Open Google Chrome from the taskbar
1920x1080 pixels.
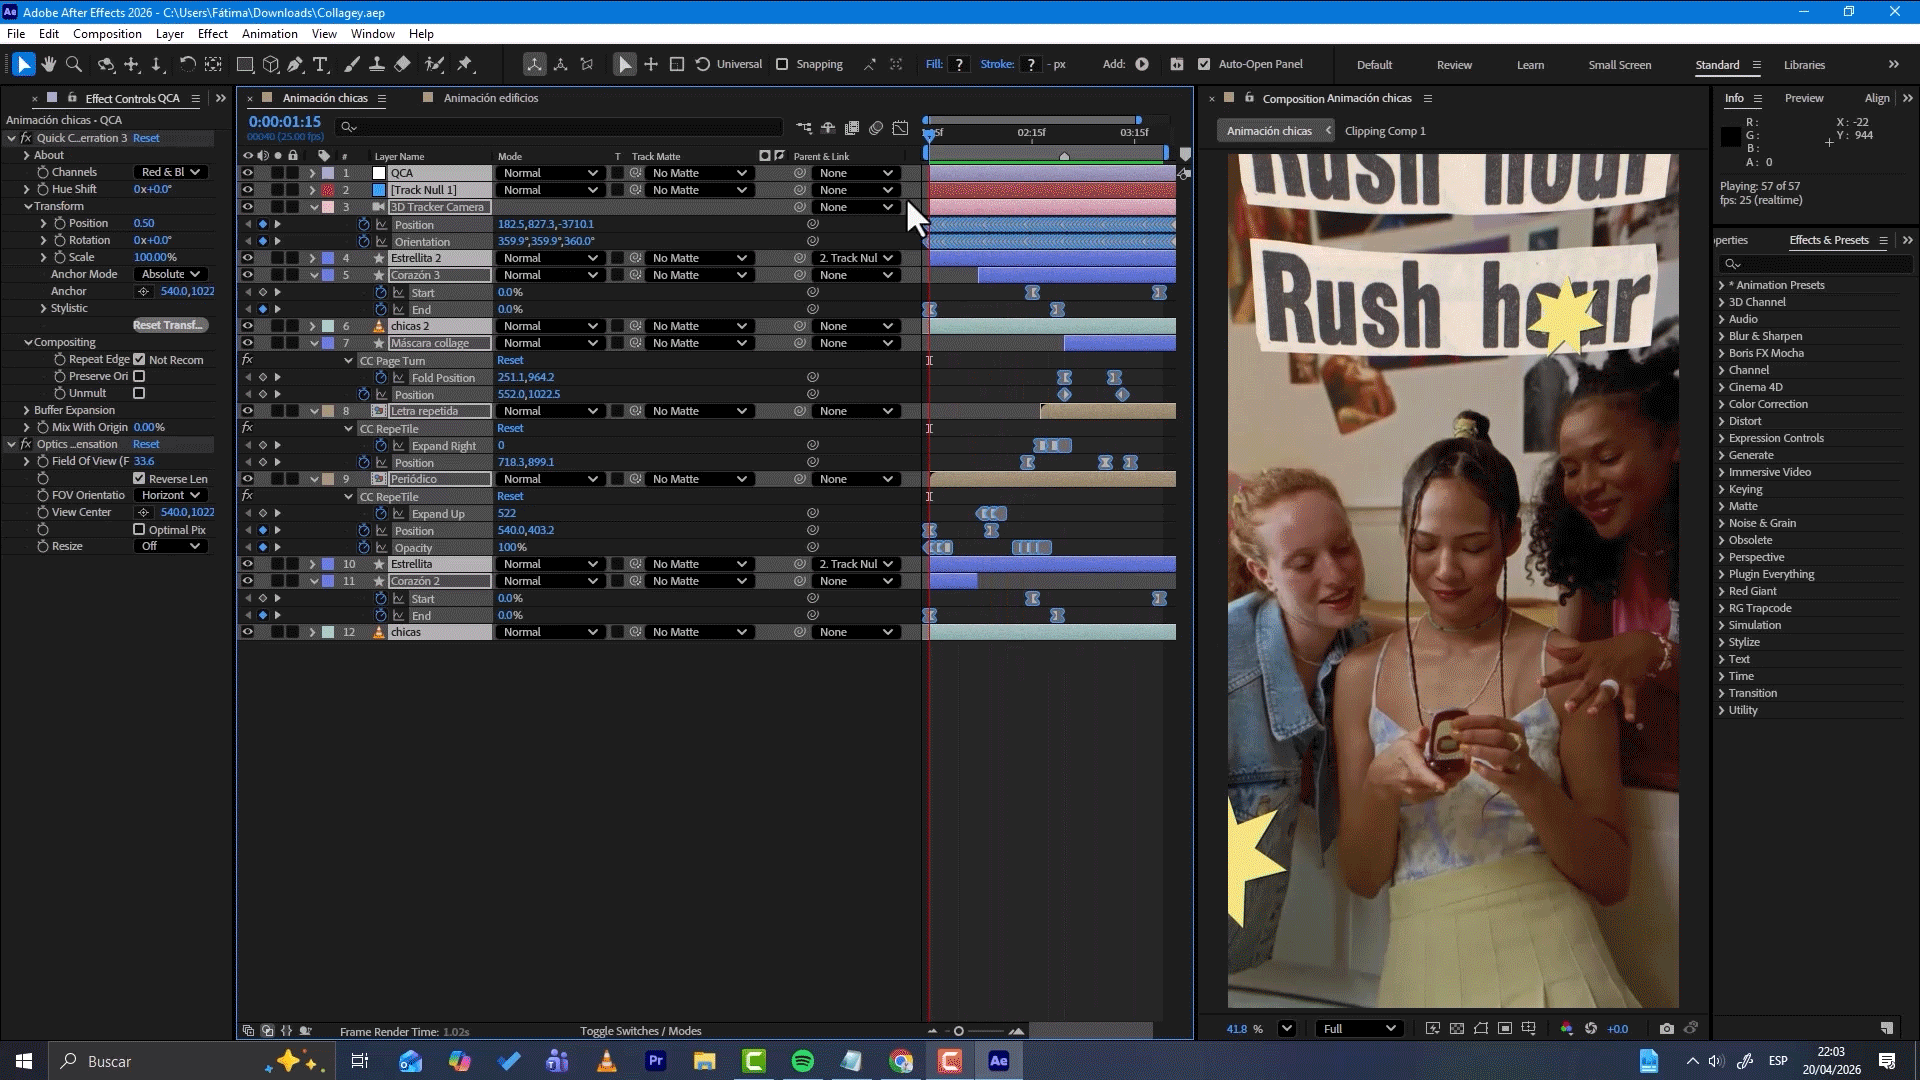[x=901, y=1061]
